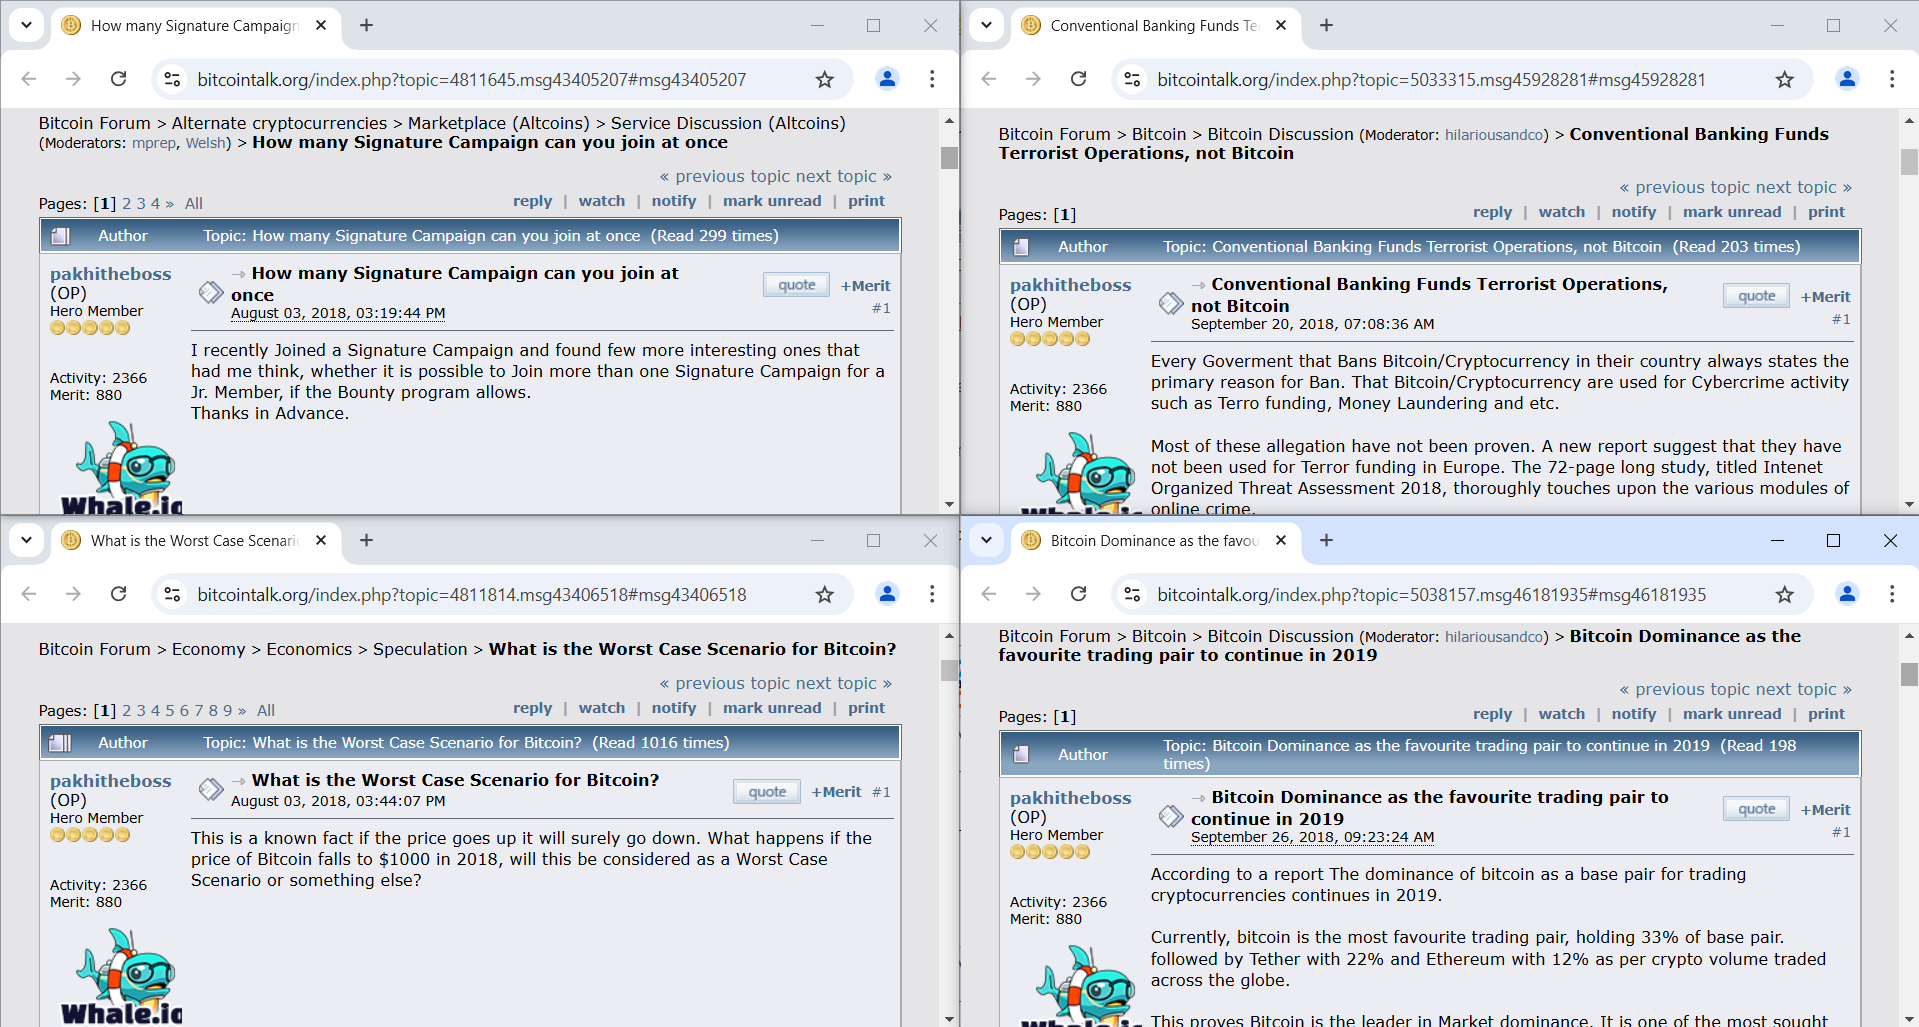Give +Merit to Signature Campaign post
Screen dimensions: 1919x1027
point(865,286)
